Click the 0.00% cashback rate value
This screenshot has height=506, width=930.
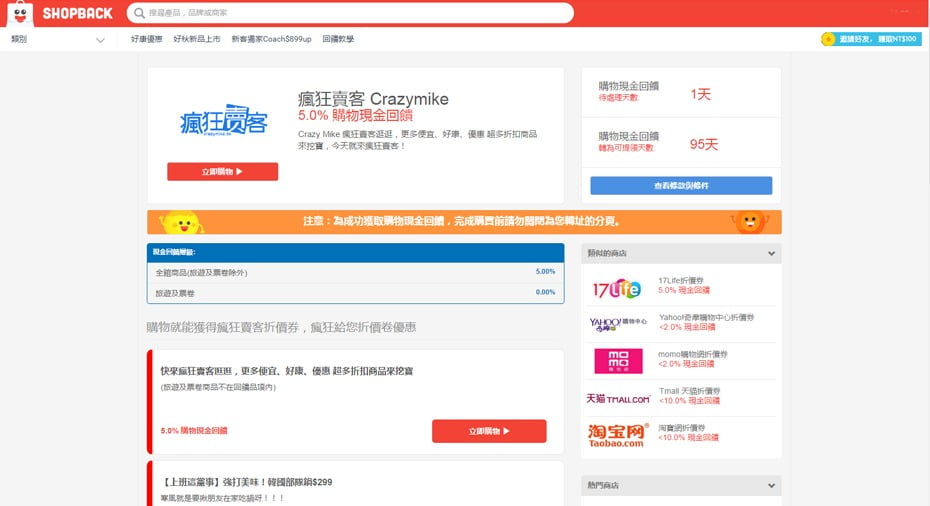pyautogui.click(x=545, y=292)
